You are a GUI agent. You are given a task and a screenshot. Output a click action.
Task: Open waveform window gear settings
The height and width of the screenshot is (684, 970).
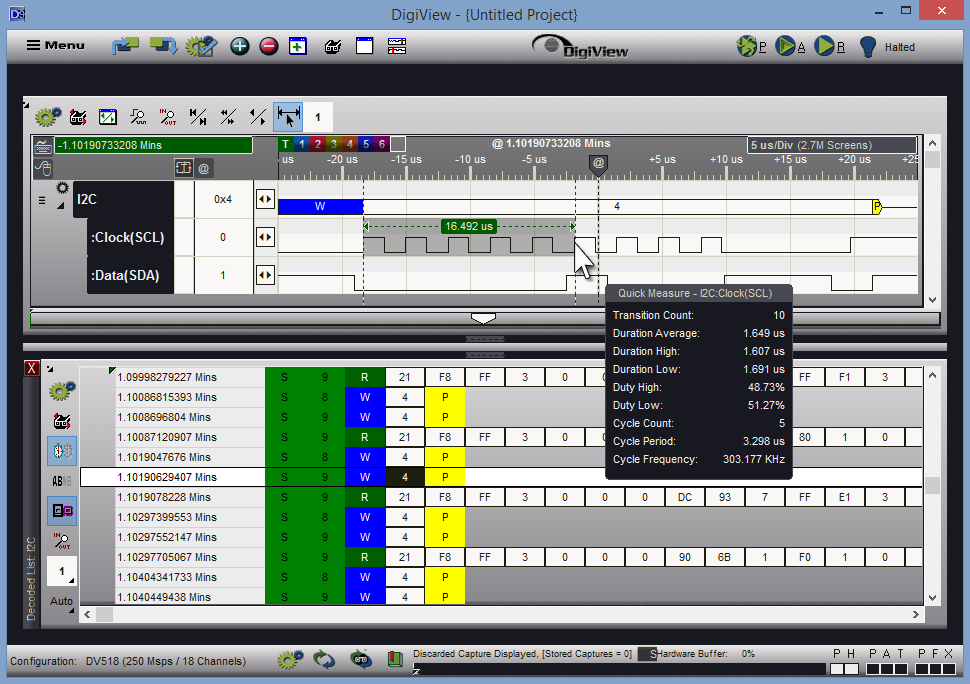click(x=46, y=117)
